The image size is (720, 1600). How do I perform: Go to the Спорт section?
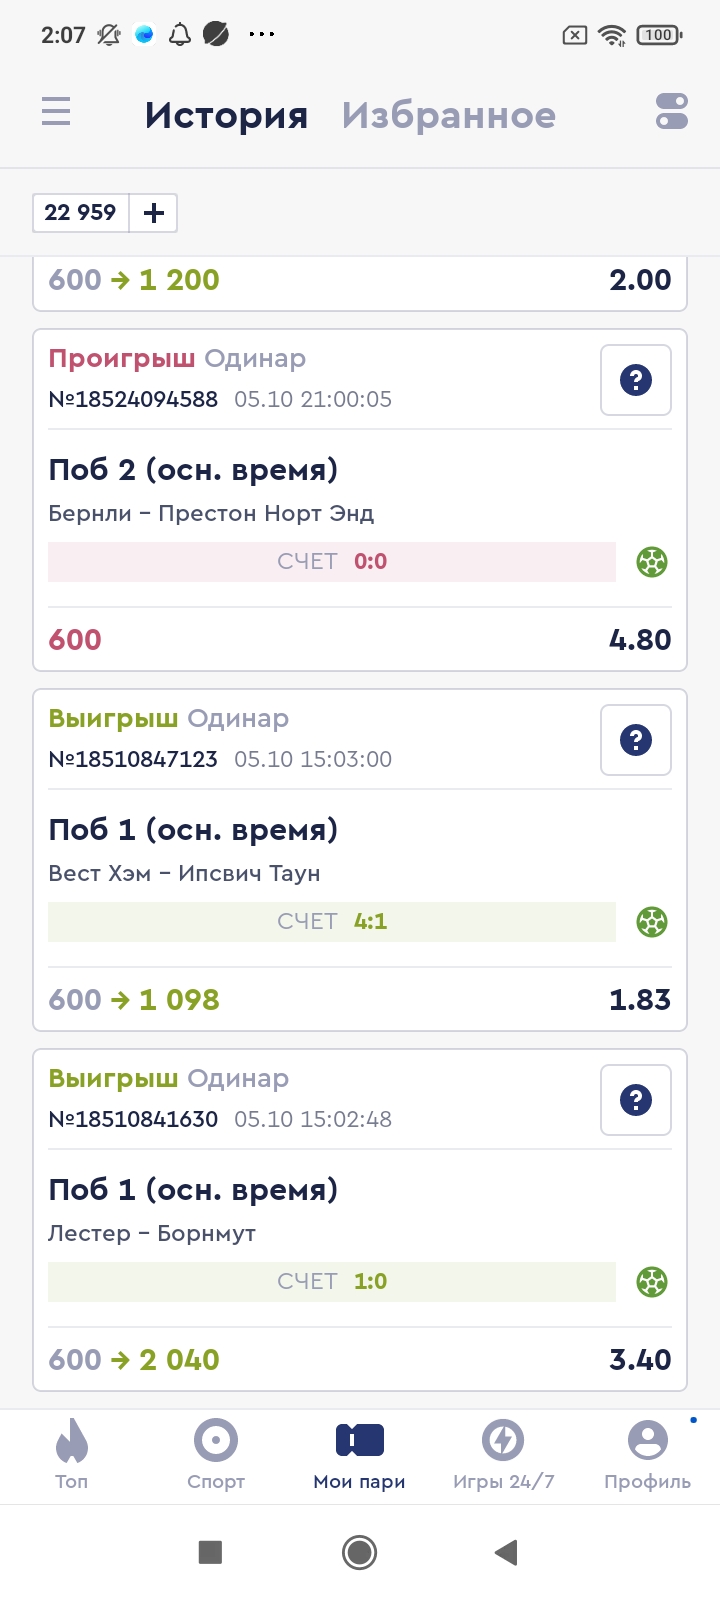tap(216, 1455)
